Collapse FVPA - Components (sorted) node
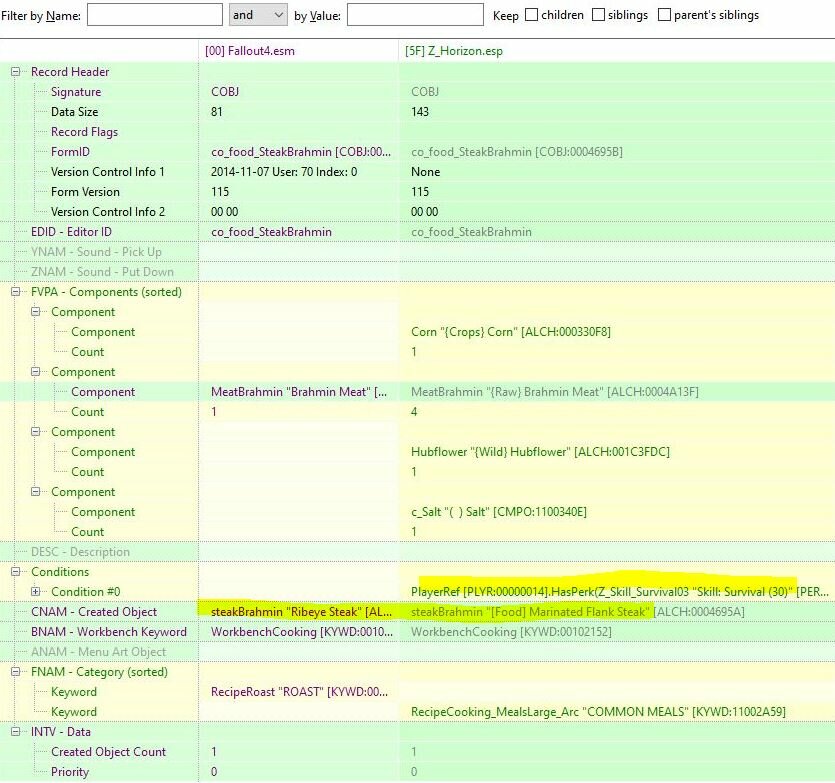 point(15,291)
